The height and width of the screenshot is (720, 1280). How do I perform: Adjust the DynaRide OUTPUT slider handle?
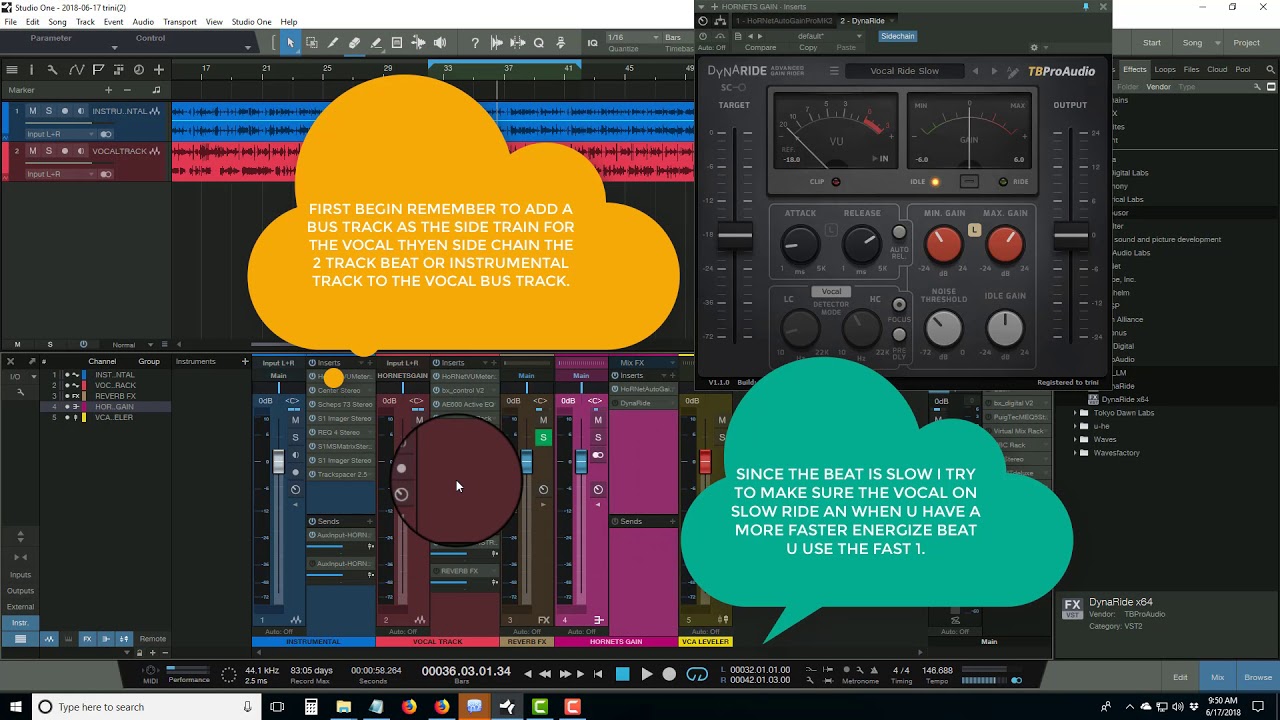(x=1071, y=237)
